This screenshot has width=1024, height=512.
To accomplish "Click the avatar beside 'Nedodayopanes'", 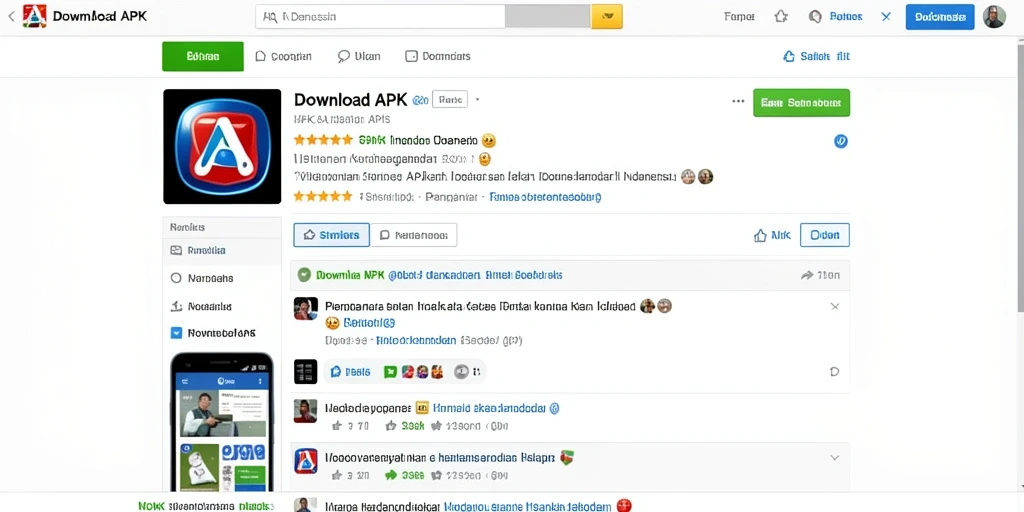I will click(x=306, y=411).
